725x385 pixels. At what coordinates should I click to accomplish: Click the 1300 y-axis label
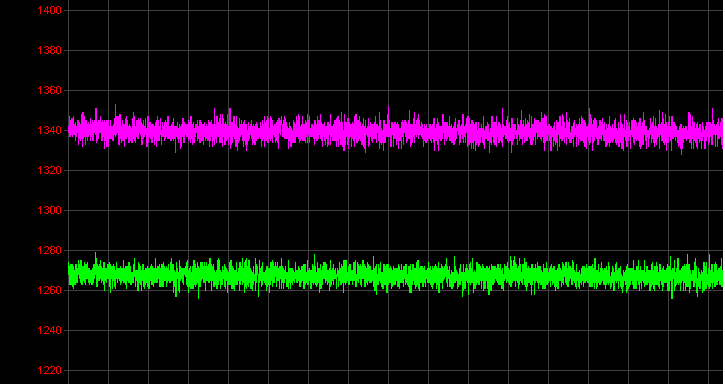(x=49, y=210)
